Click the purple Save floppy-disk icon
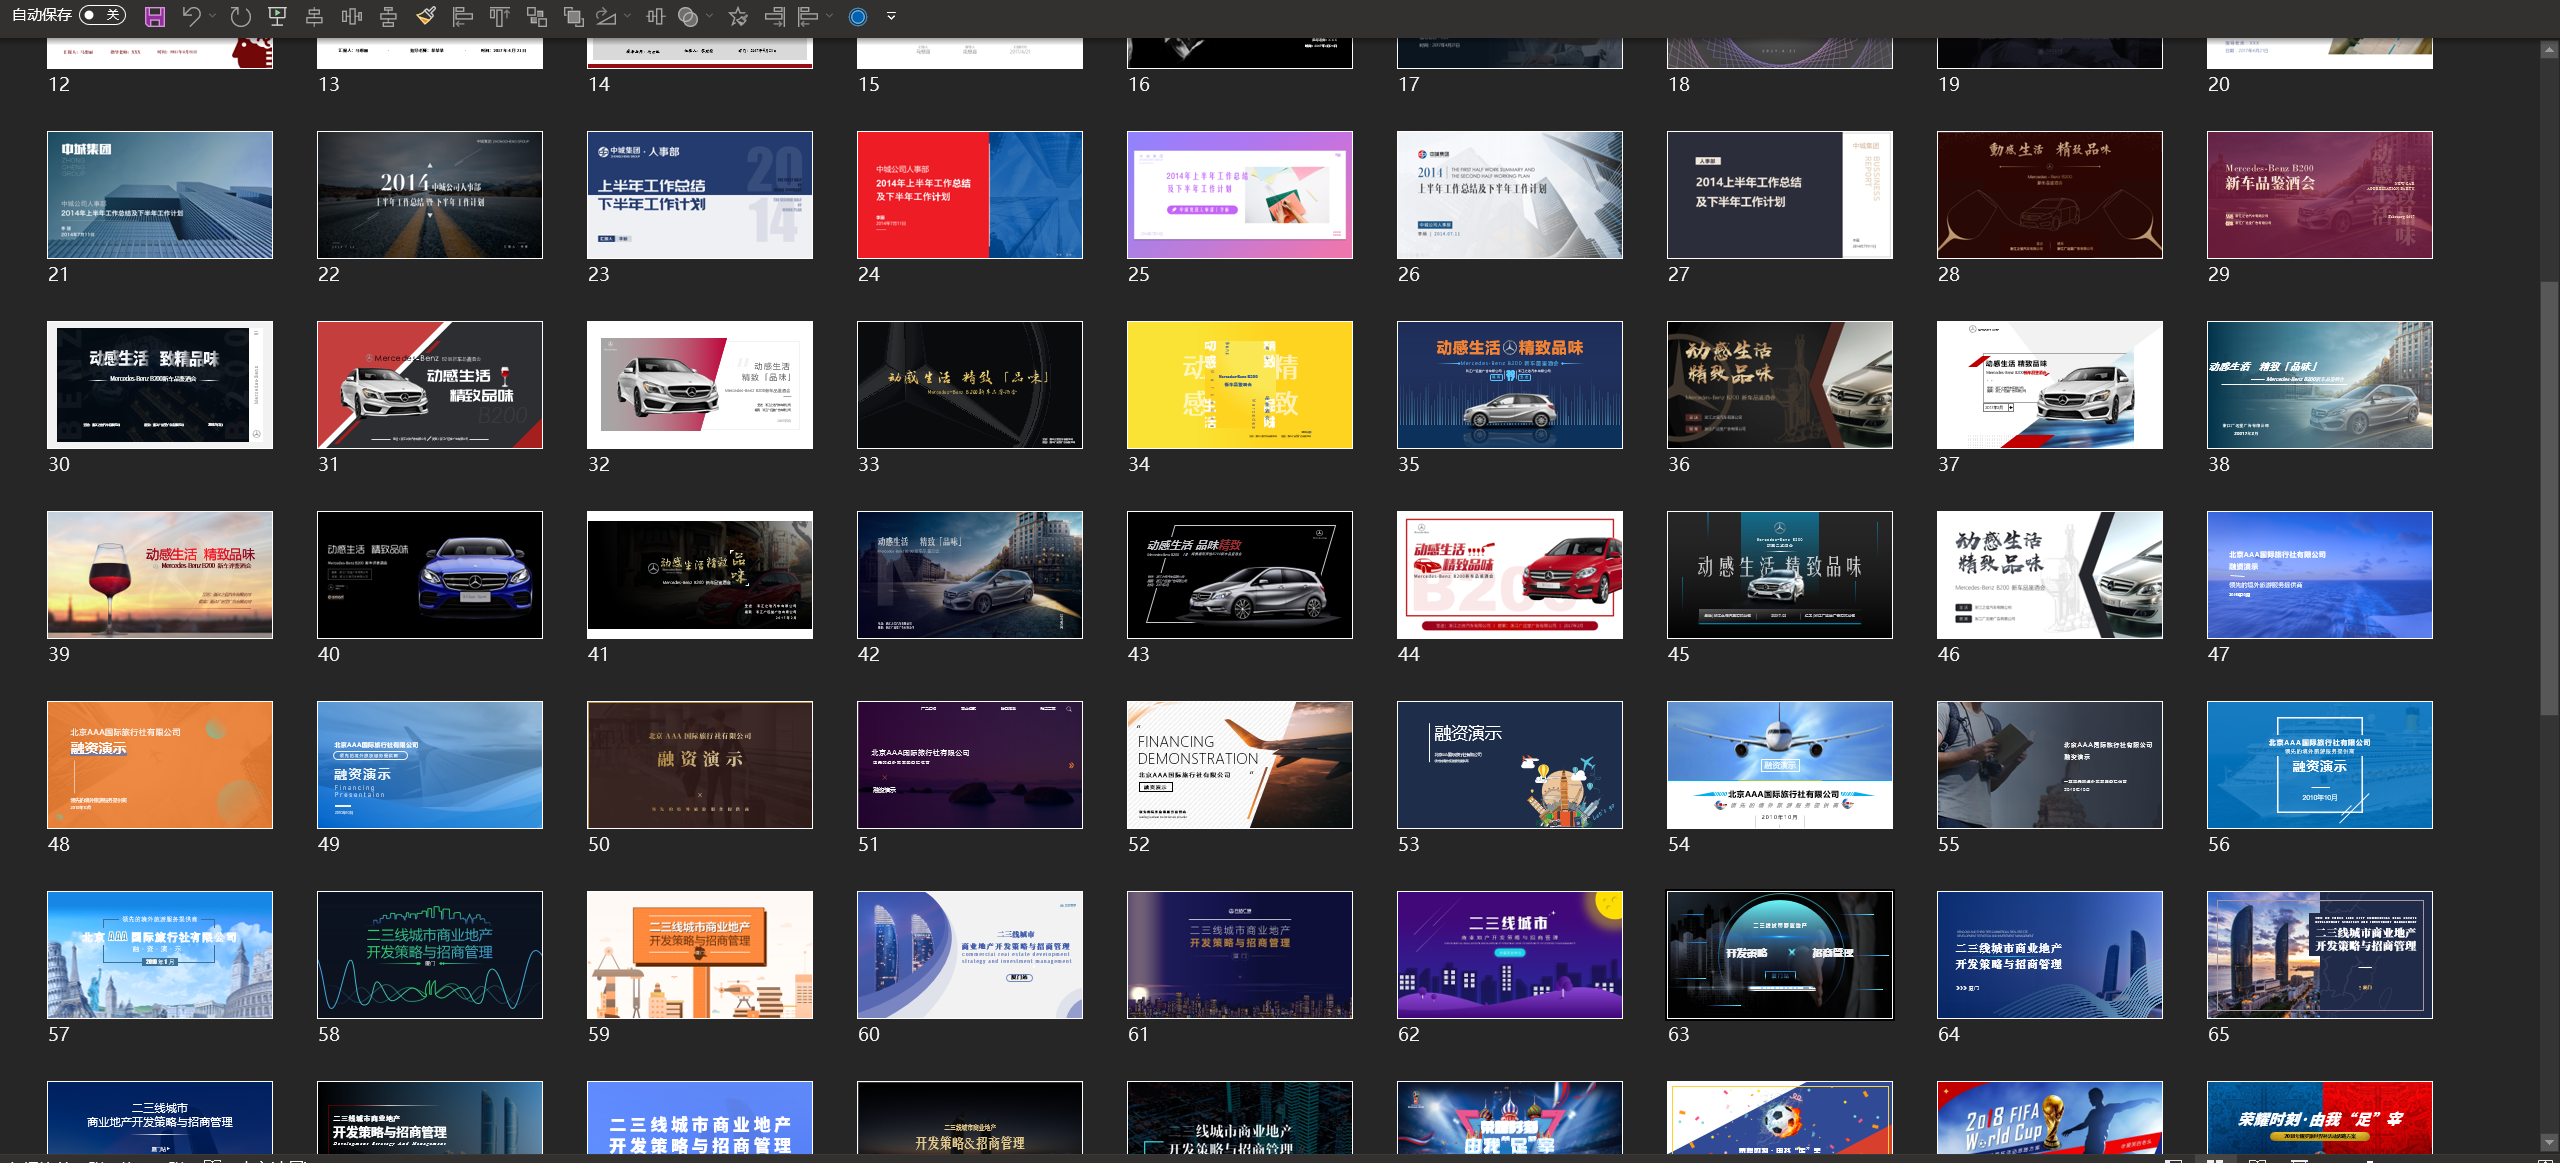Screen dimensions: 2560x1163 154,16
